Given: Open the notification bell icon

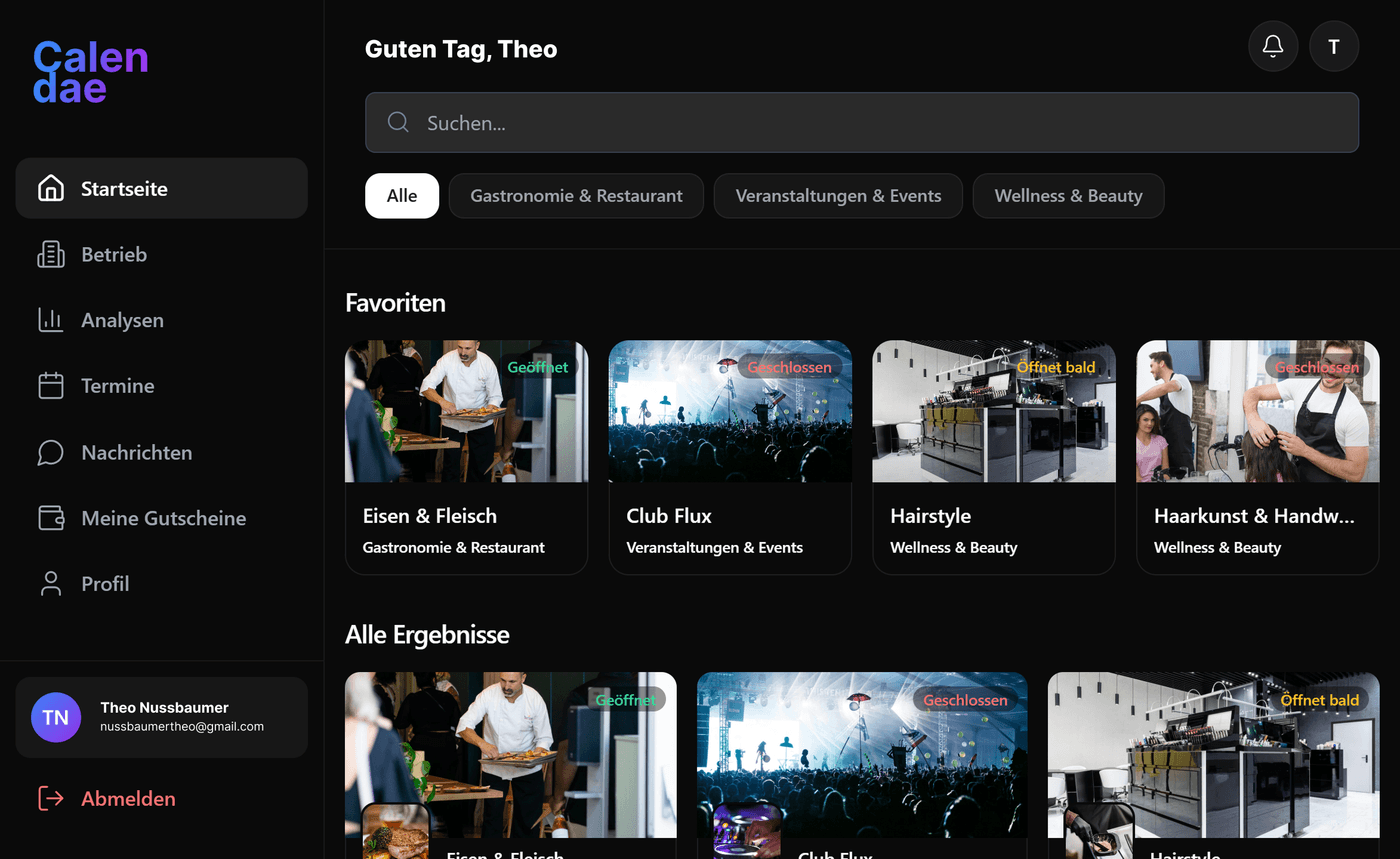Looking at the screenshot, I should [x=1273, y=46].
